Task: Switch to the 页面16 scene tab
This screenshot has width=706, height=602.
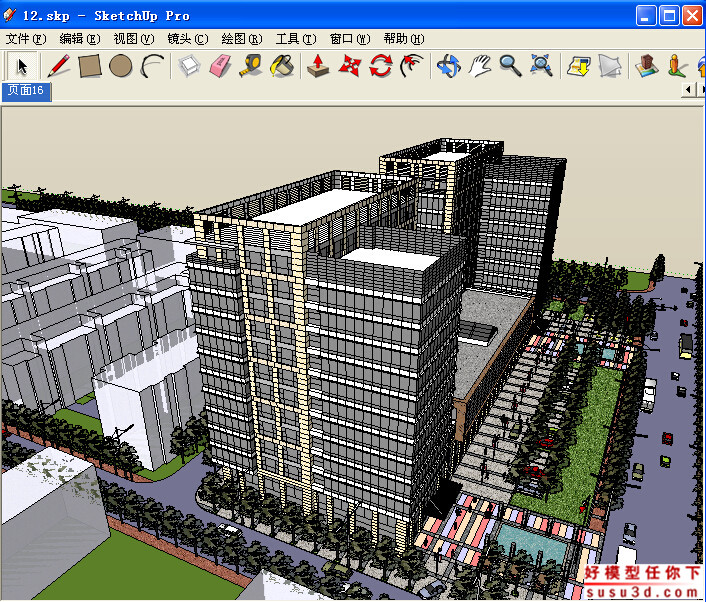Action: [x=27, y=91]
